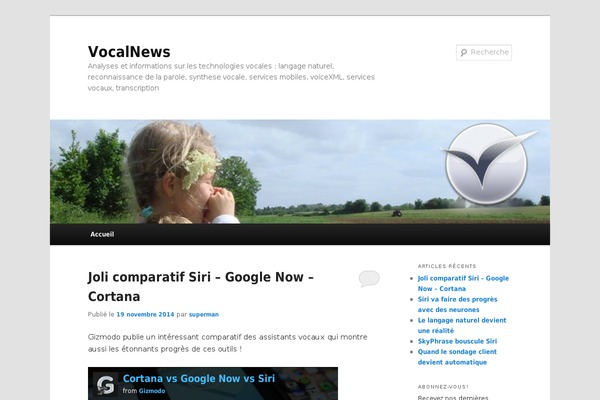Screen dimensions: 600x400
Task: Open 'Quand le sondage client devient automatique'
Action: [x=457, y=357]
